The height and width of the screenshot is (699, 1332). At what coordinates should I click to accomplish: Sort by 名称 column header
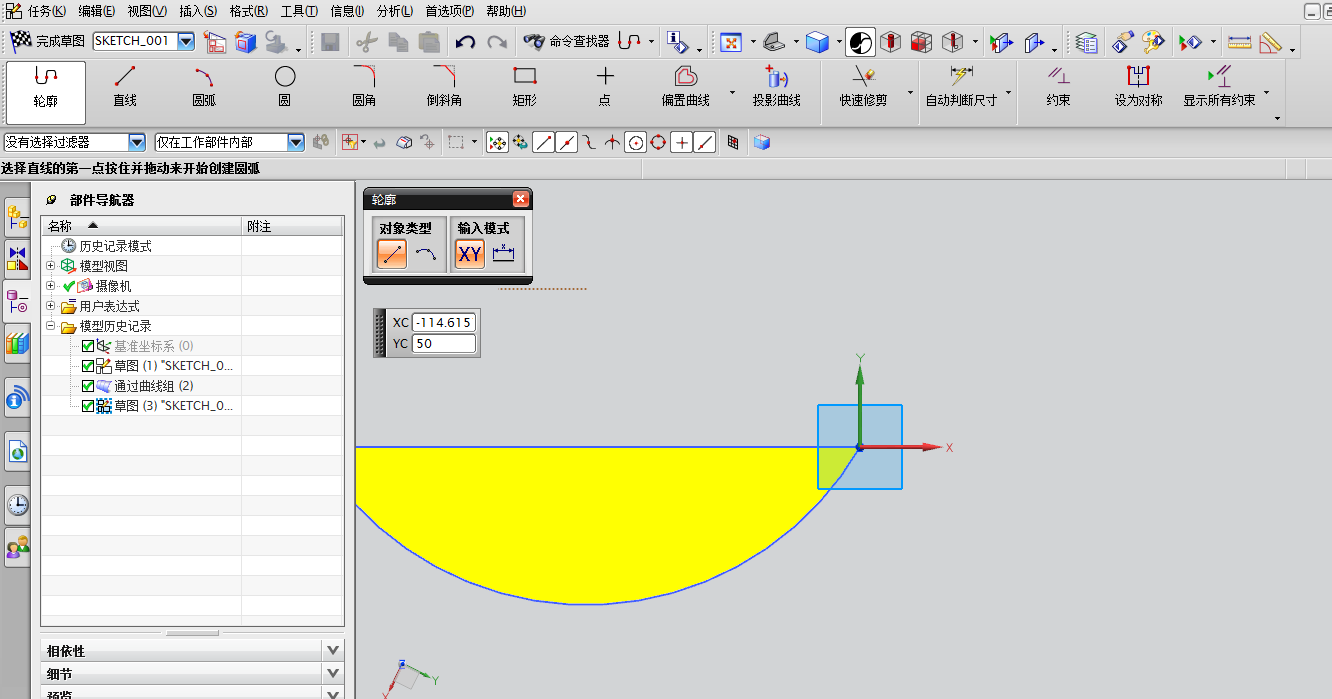click(x=141, y=226)
